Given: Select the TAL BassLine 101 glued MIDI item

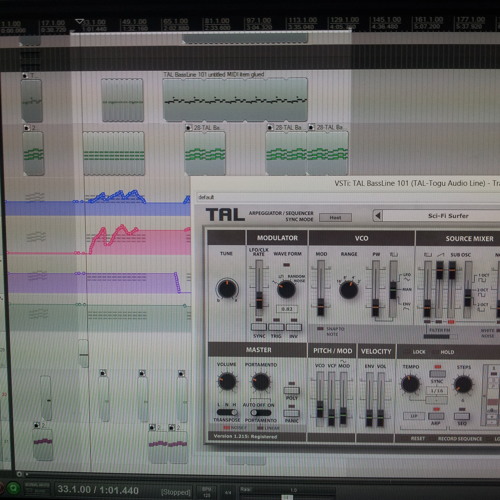Looking at the screenshot, I should [235, 99].
